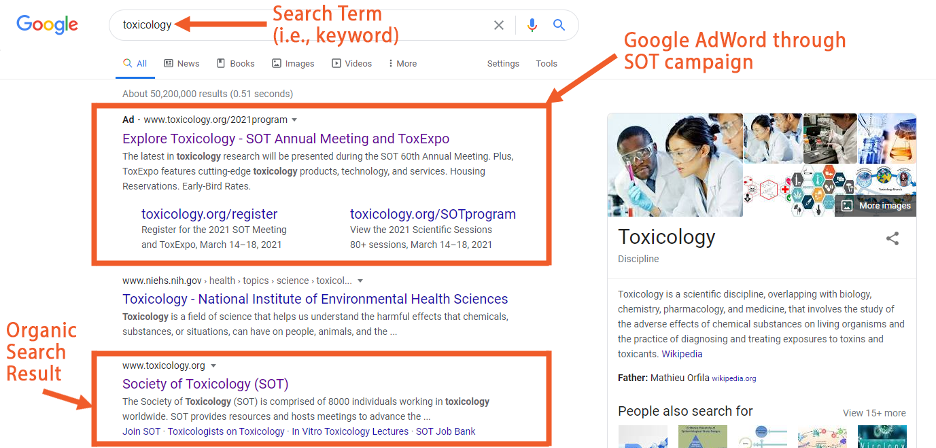Screen dimensions: 936x448
Task: Click the www.toxicology.org URL text
Action: coord(164,366)
